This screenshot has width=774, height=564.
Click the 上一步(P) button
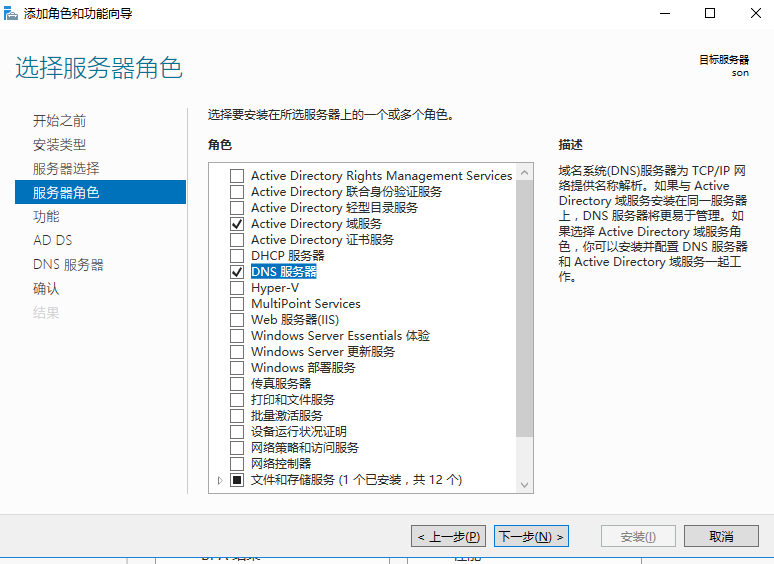pyautogui.click(x=448, y=536)
